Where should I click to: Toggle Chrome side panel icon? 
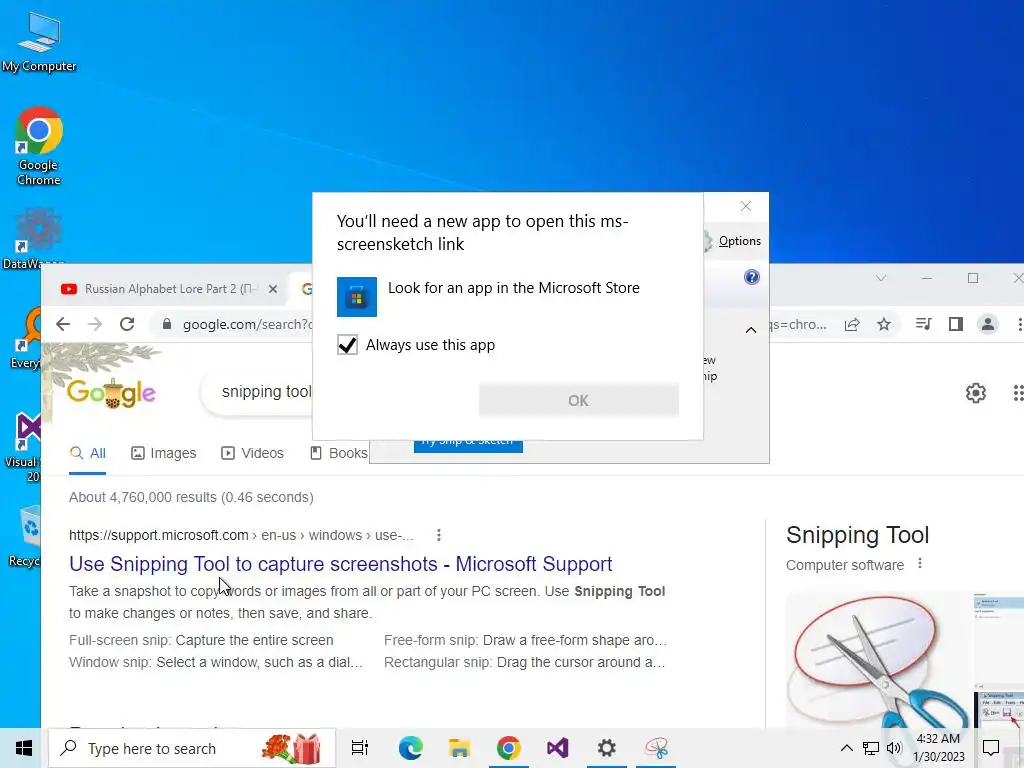pos(955,324)
